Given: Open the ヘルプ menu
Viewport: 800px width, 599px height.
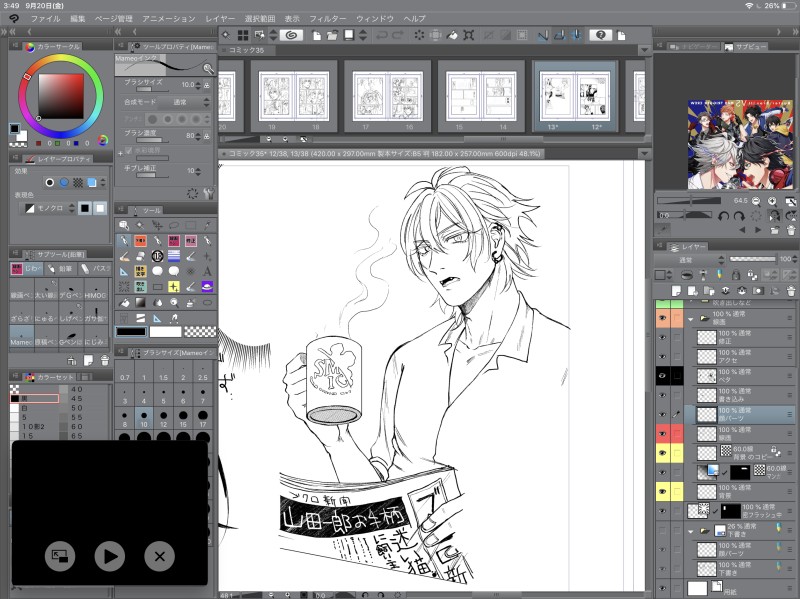Looking at the screenshot, I should [x=414, y=18].
